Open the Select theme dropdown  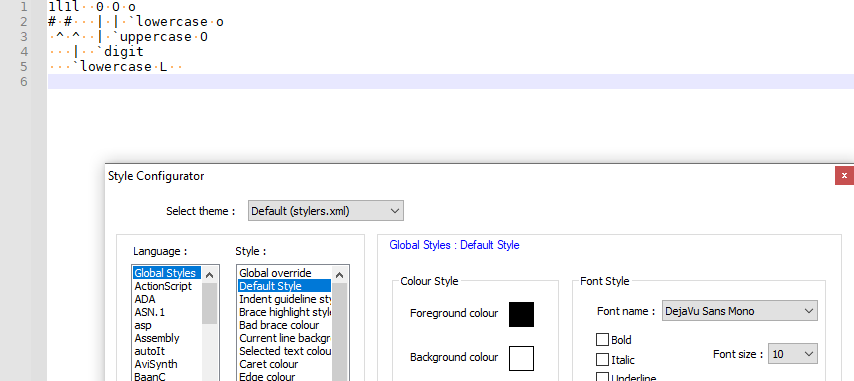pos(326,211)
